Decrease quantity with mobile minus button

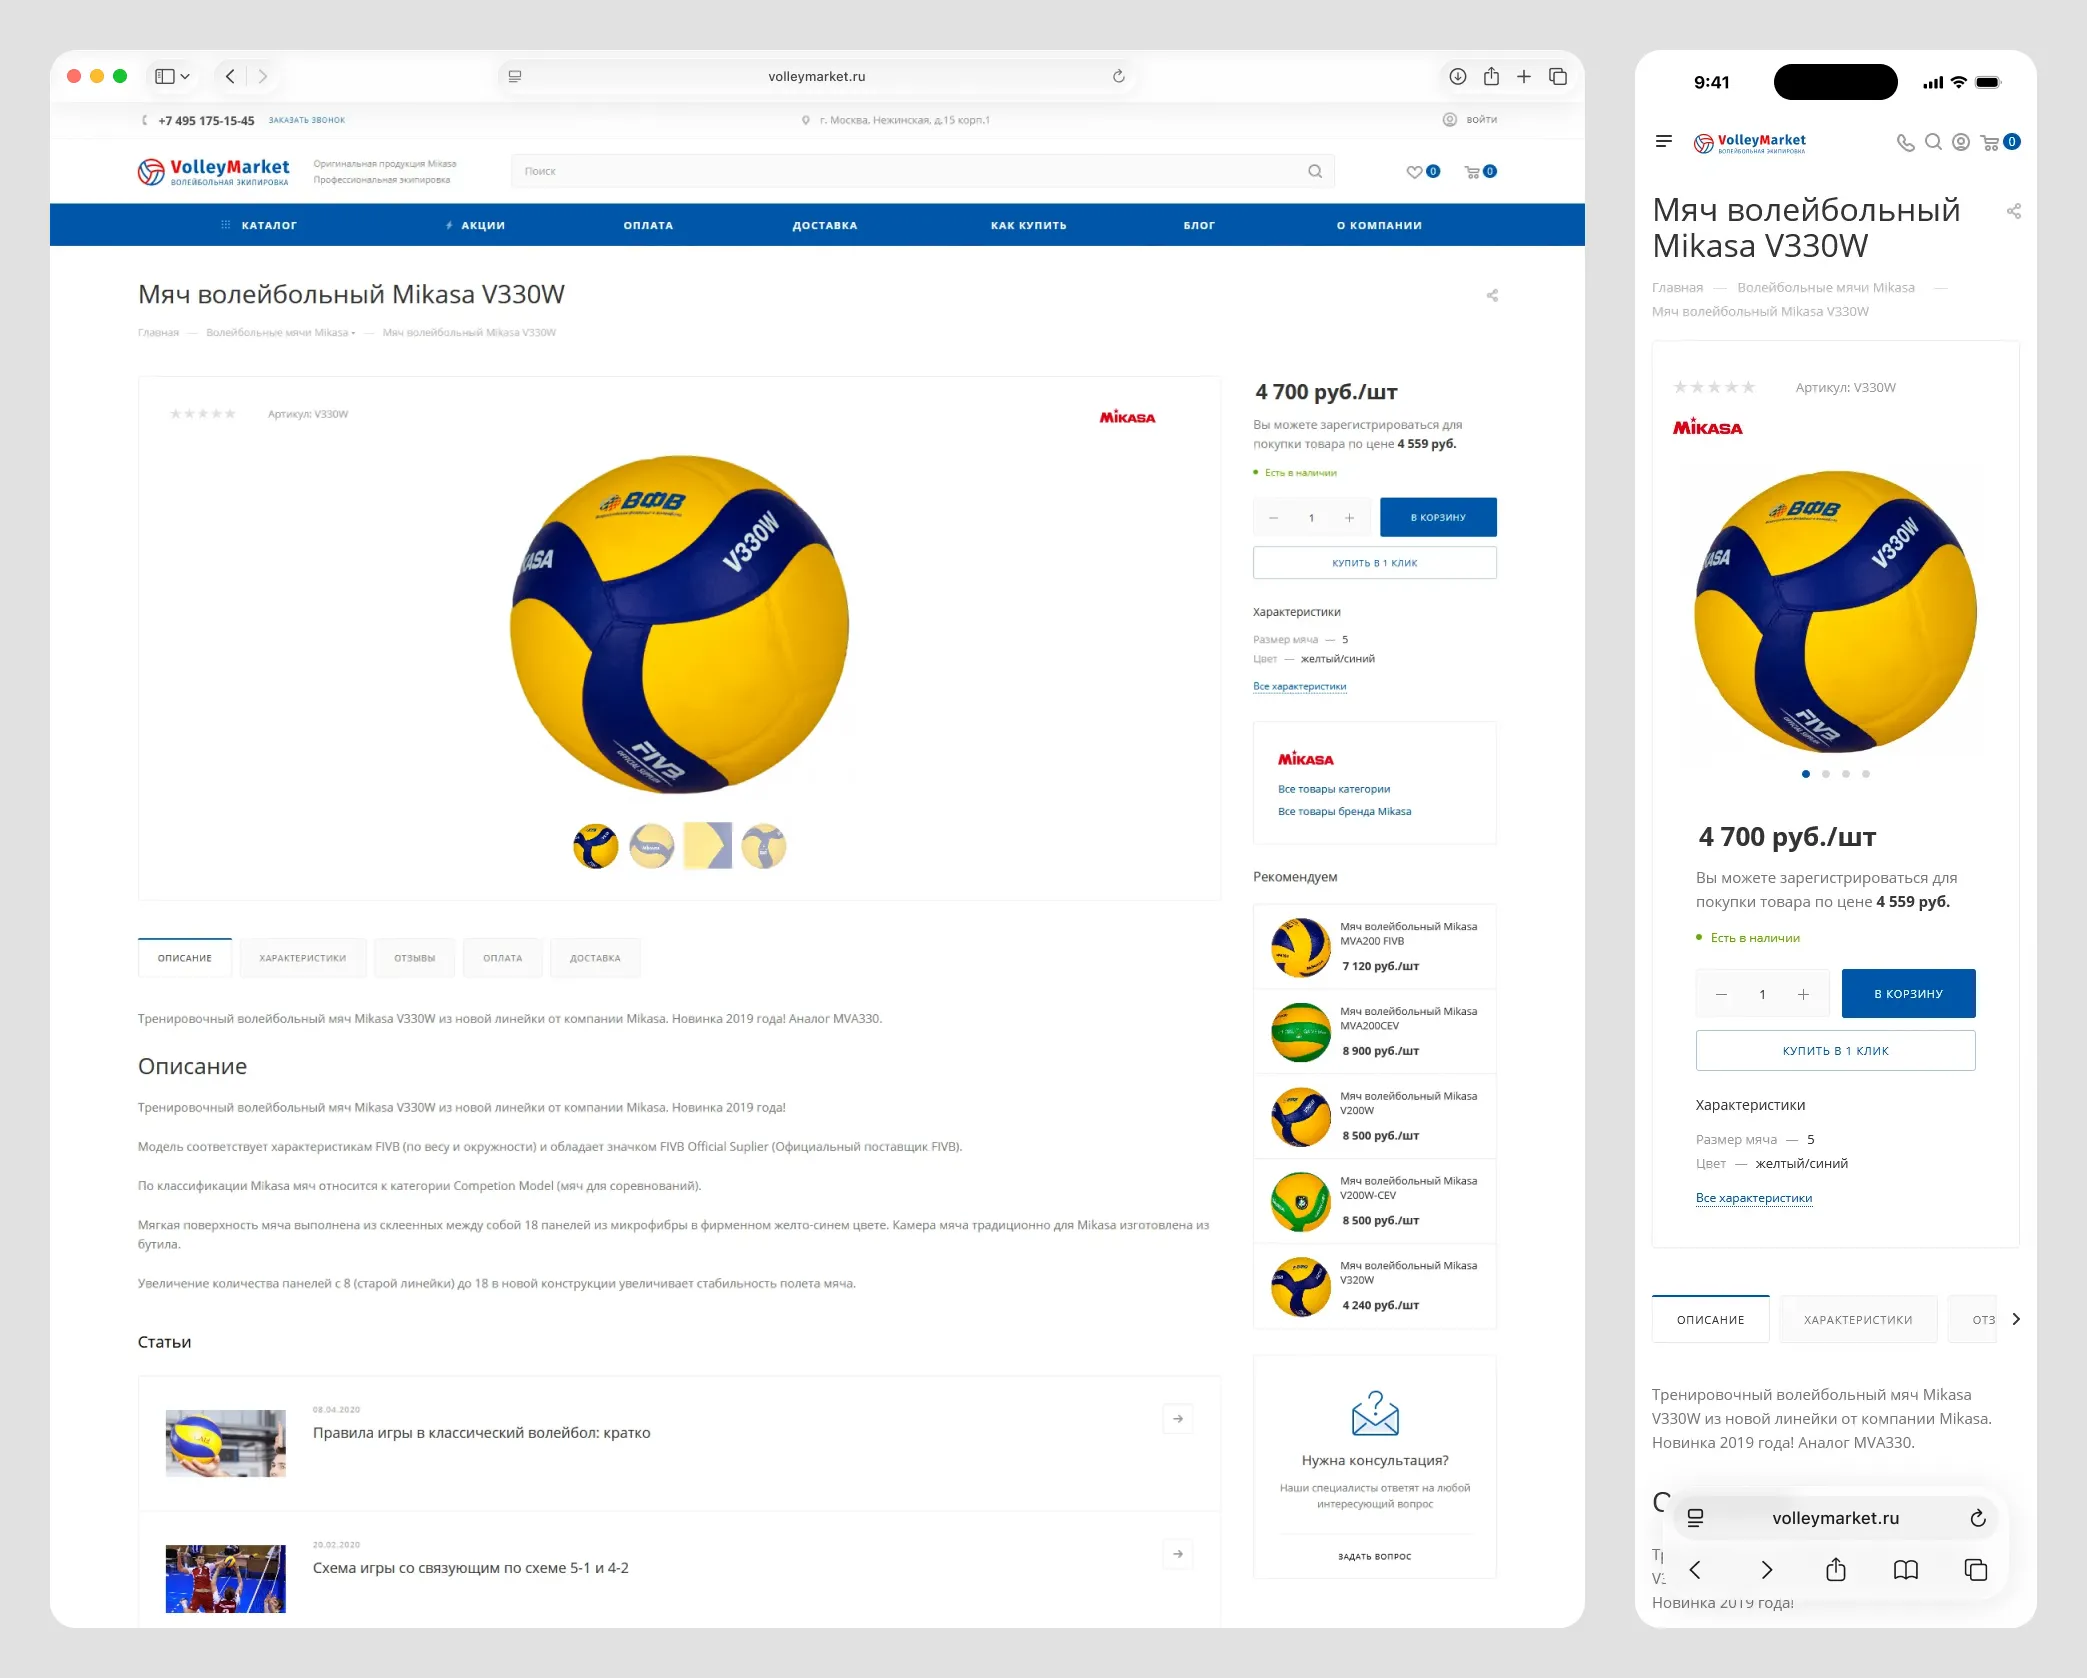click(1721, 994)
